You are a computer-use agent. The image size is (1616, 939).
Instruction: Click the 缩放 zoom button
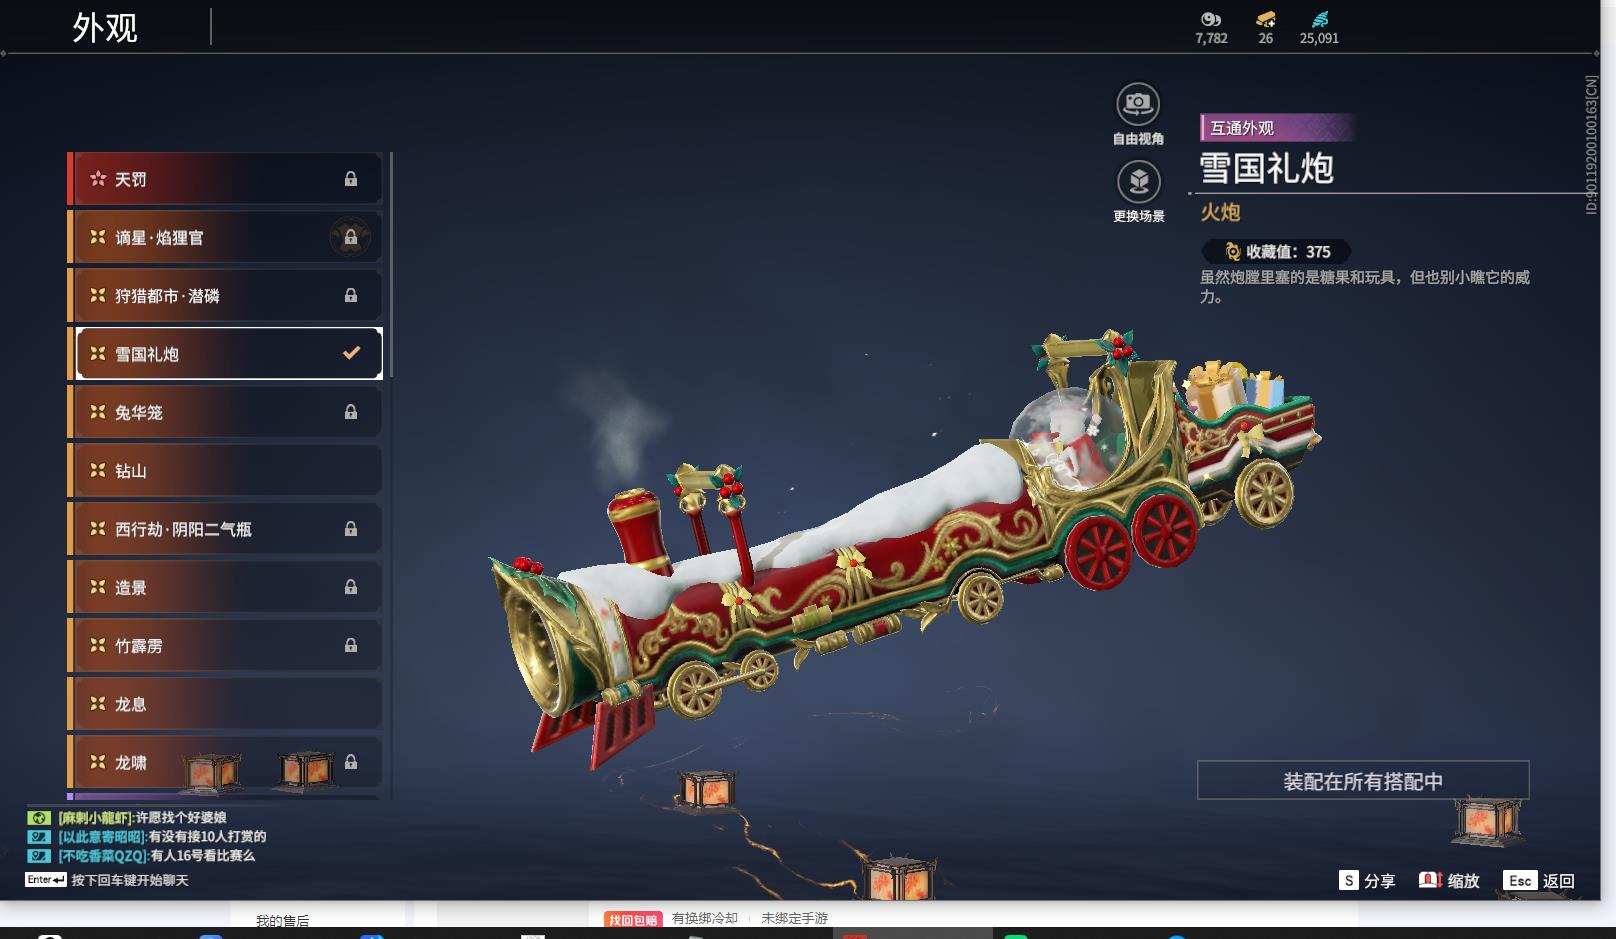coord(1449,880)
